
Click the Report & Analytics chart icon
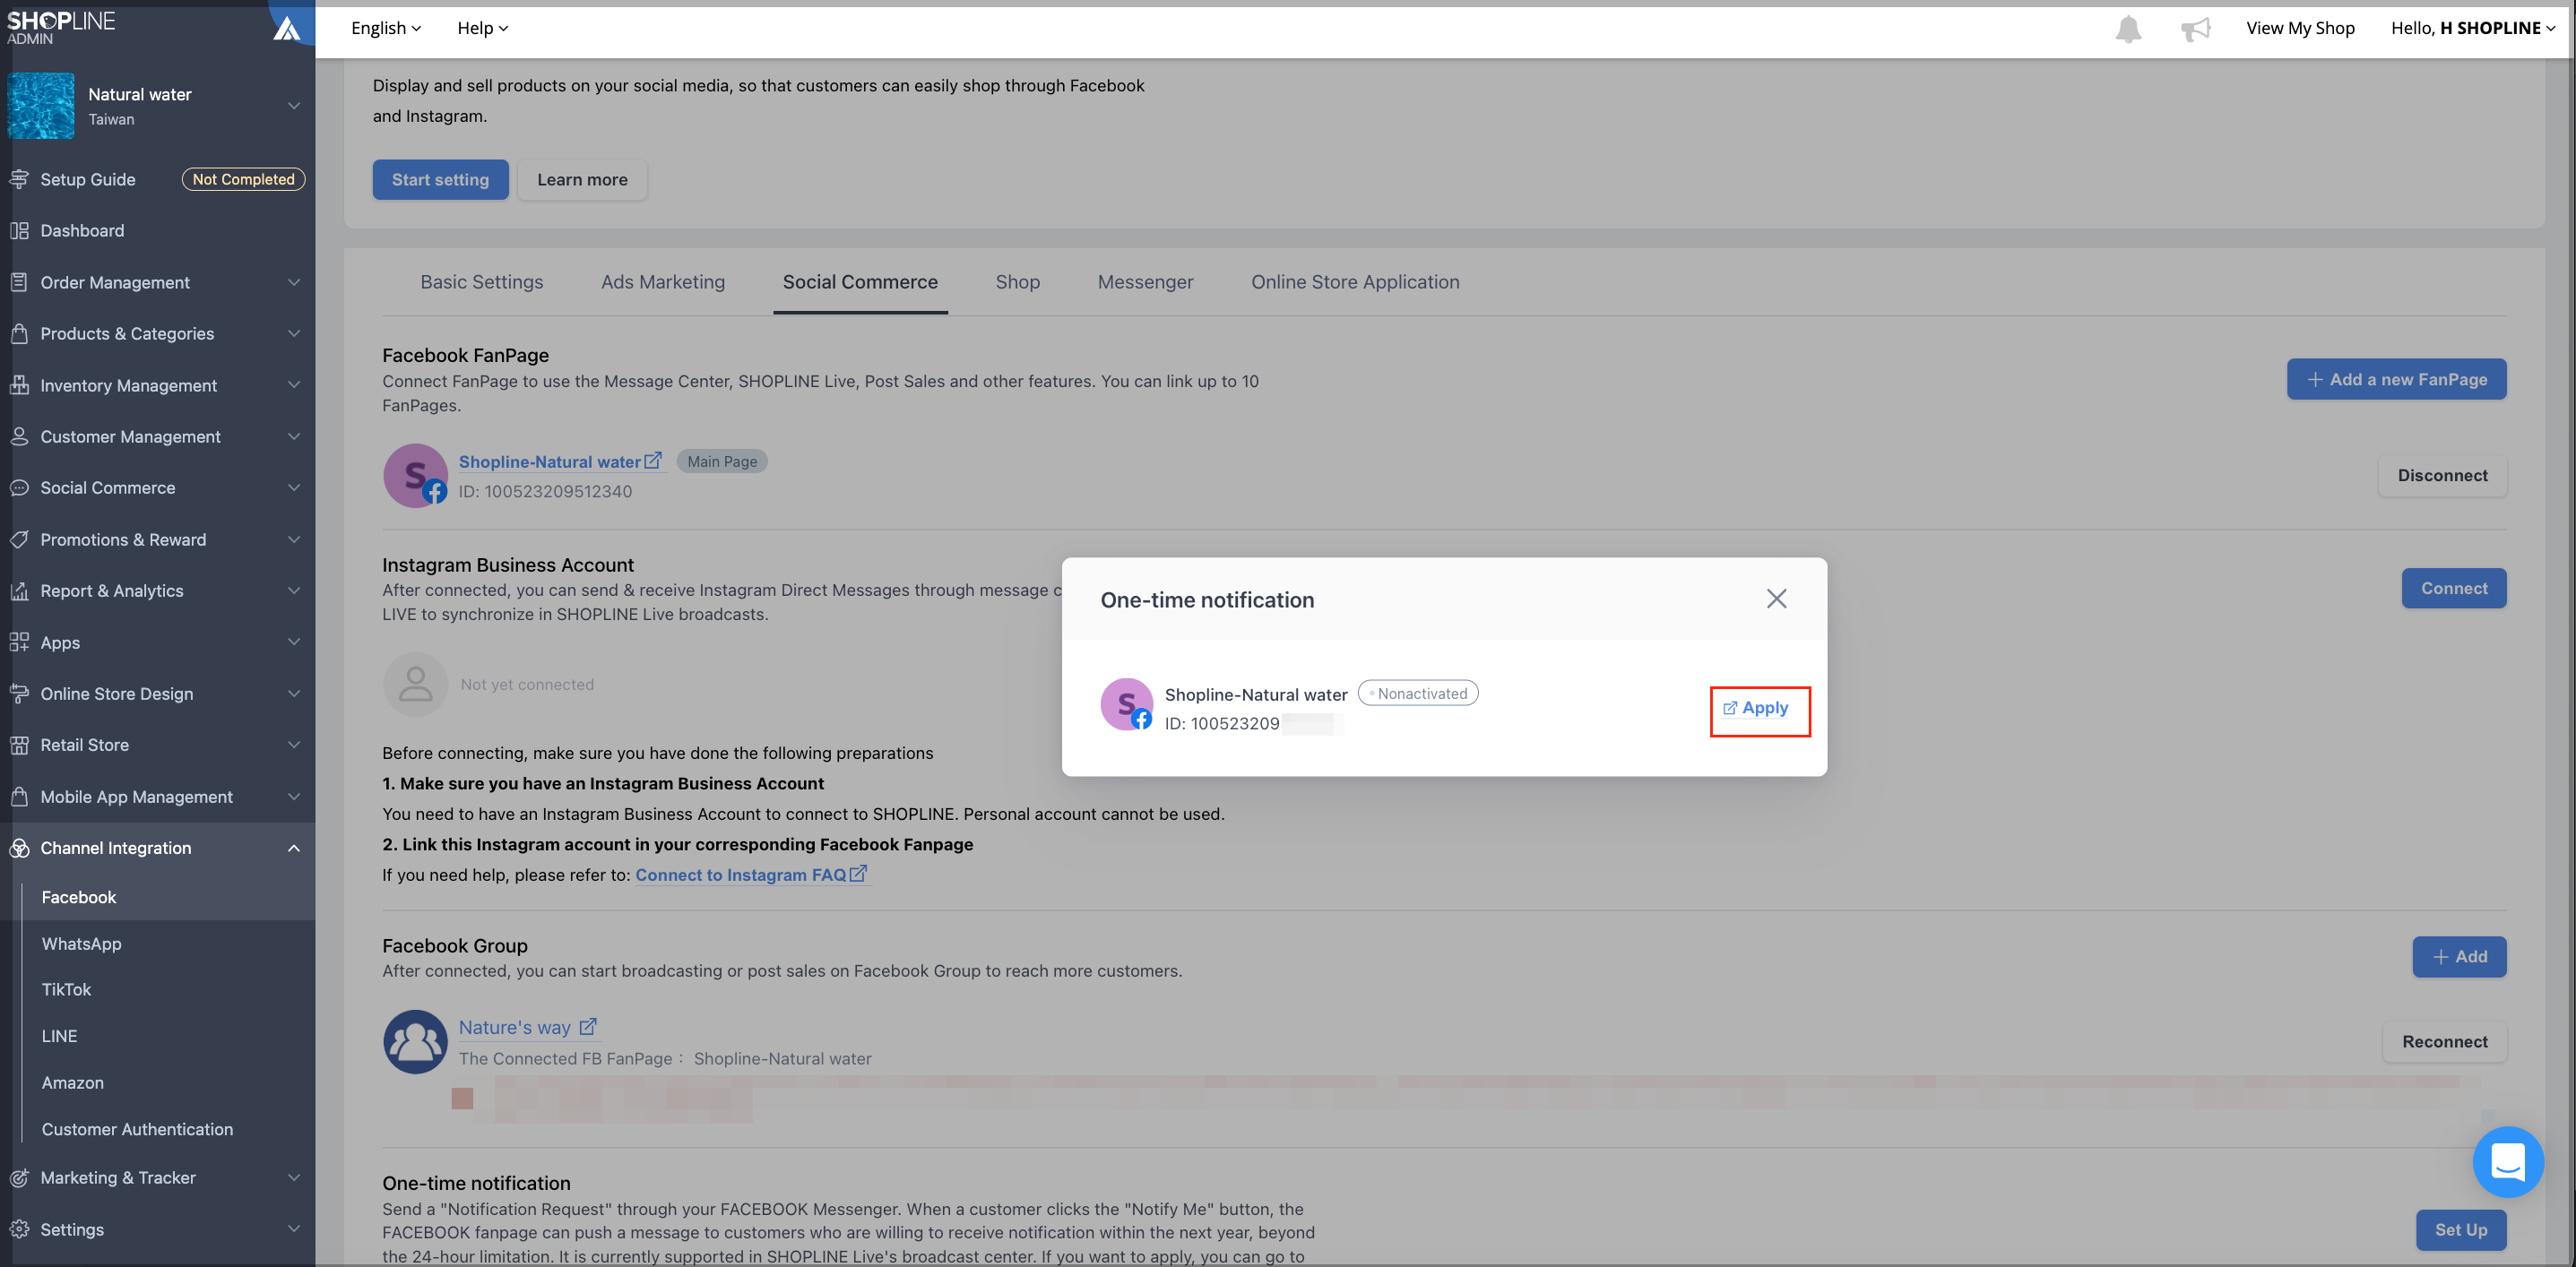[x=19, y=591]
